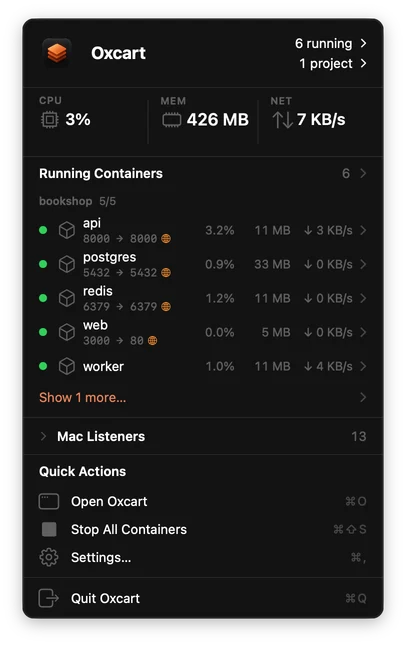Expand the 1 project chevron
Screen dimensions: 406x645
(x=363, y=63)
